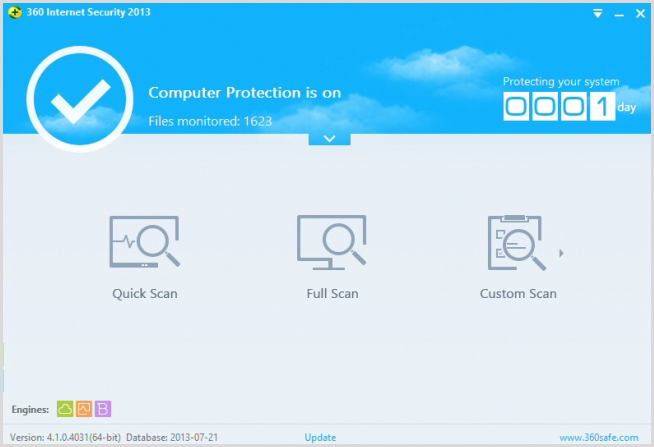Start a scan via the Quick Scan icon

click(x=144, y=242)
